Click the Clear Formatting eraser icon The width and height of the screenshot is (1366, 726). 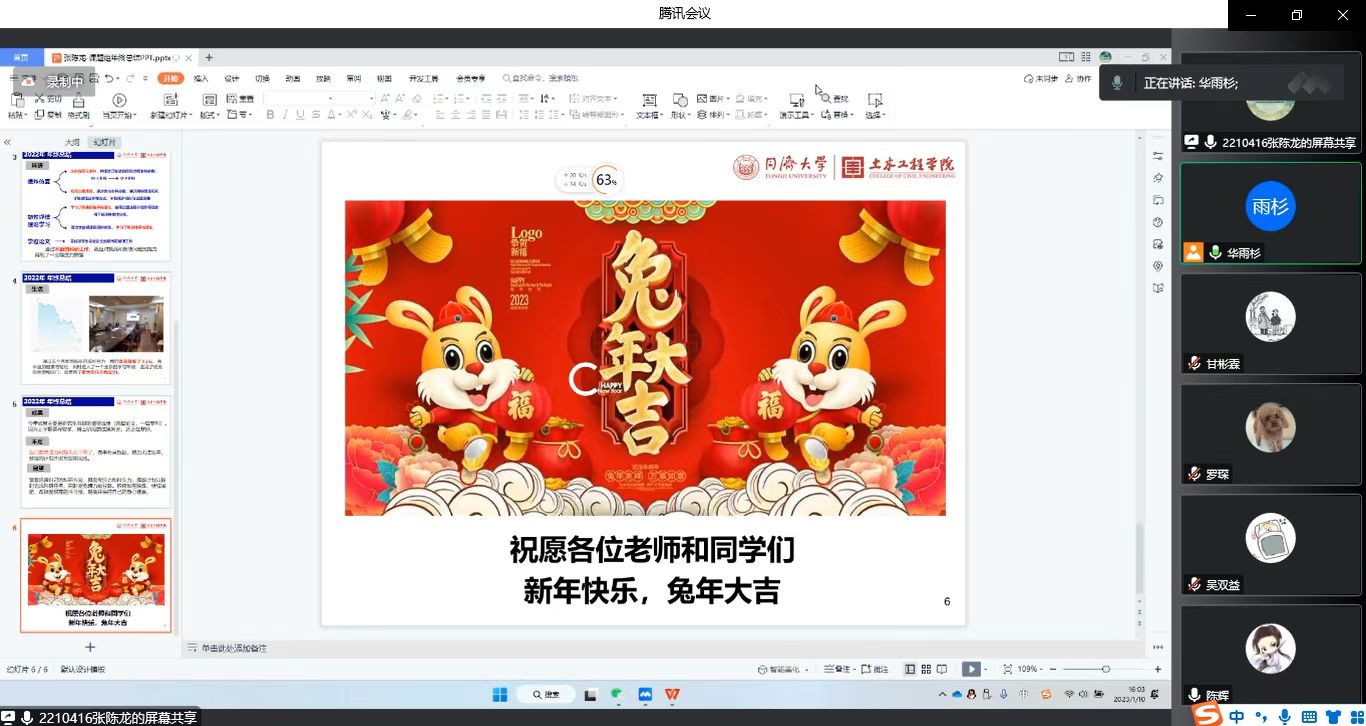coord(416,99)
